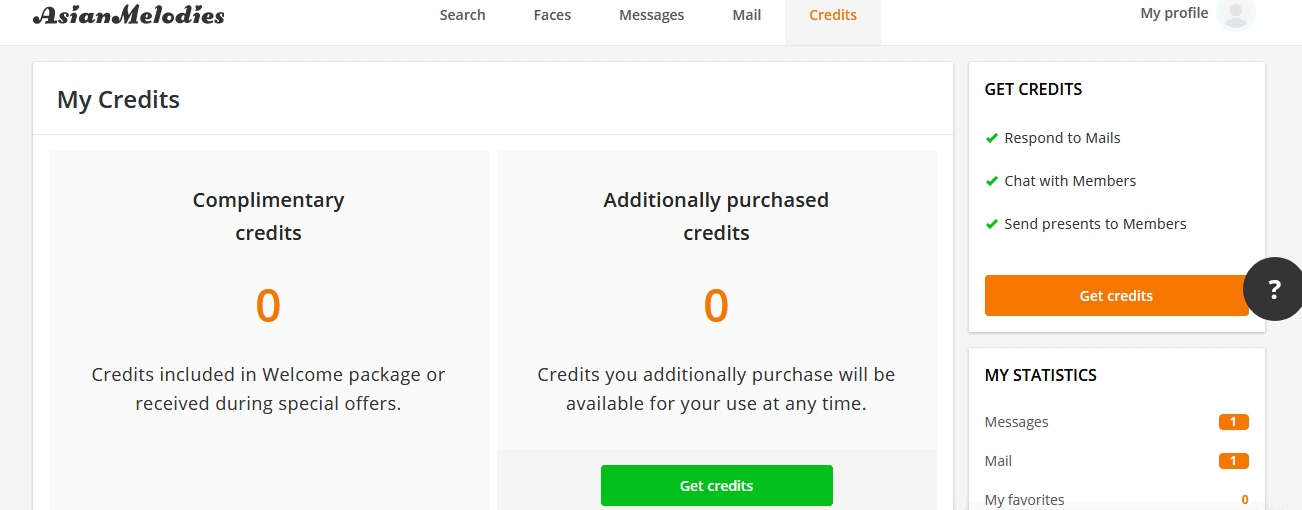The image size is (1302, 510).
Task: Click the checkmark beside Send presents to Members
Action: [x=992, y=224]
